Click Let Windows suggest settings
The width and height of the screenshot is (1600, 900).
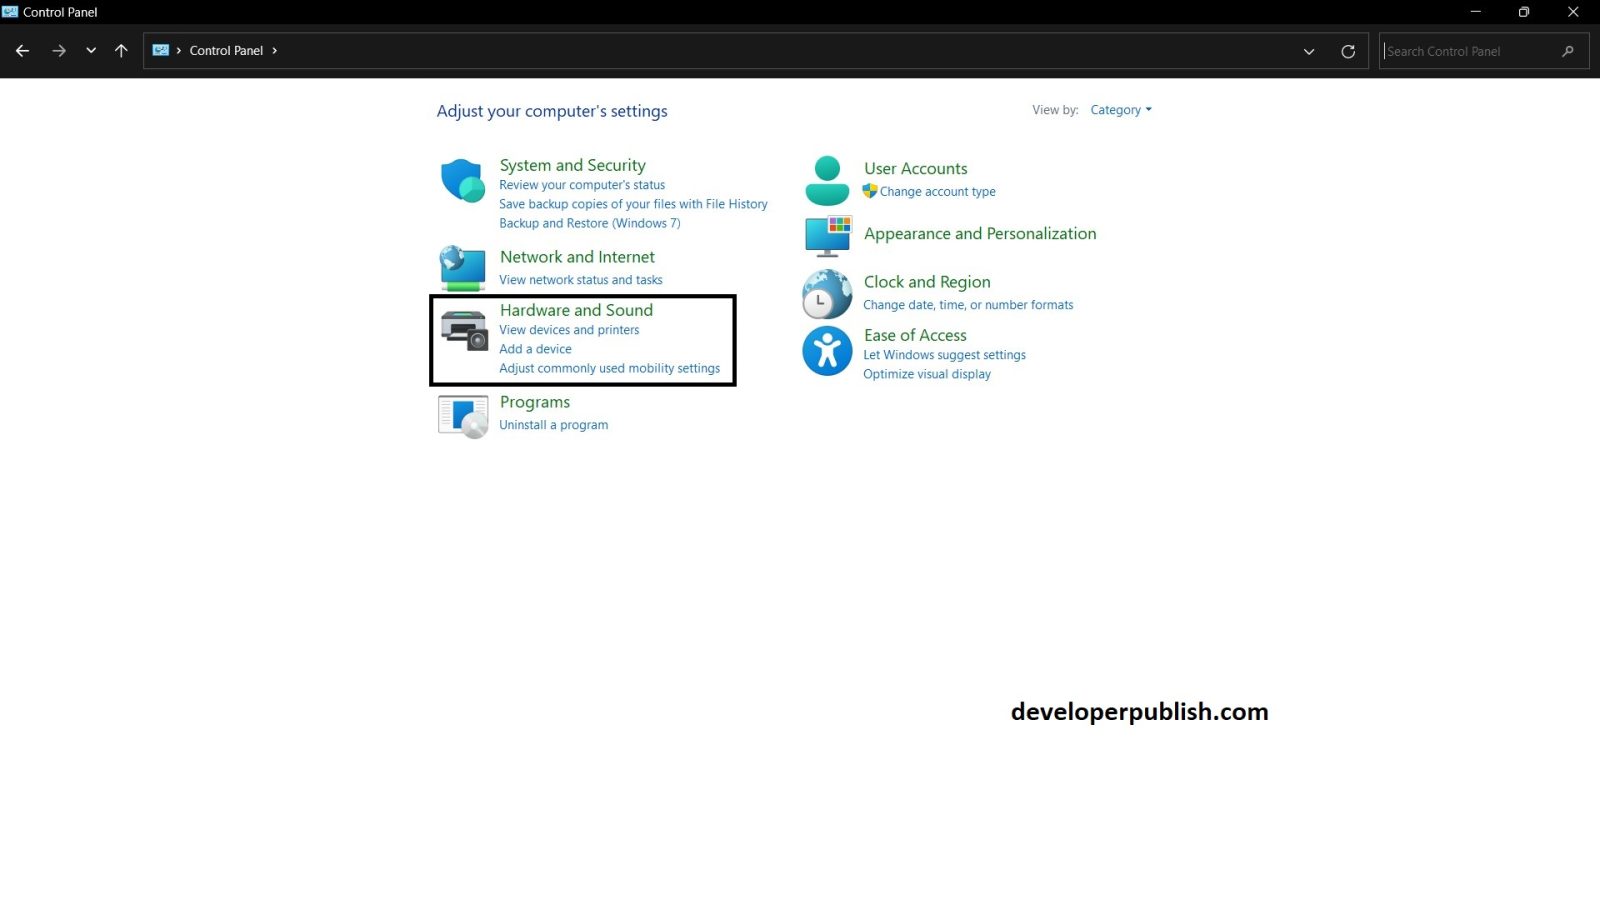click(944, 355)
